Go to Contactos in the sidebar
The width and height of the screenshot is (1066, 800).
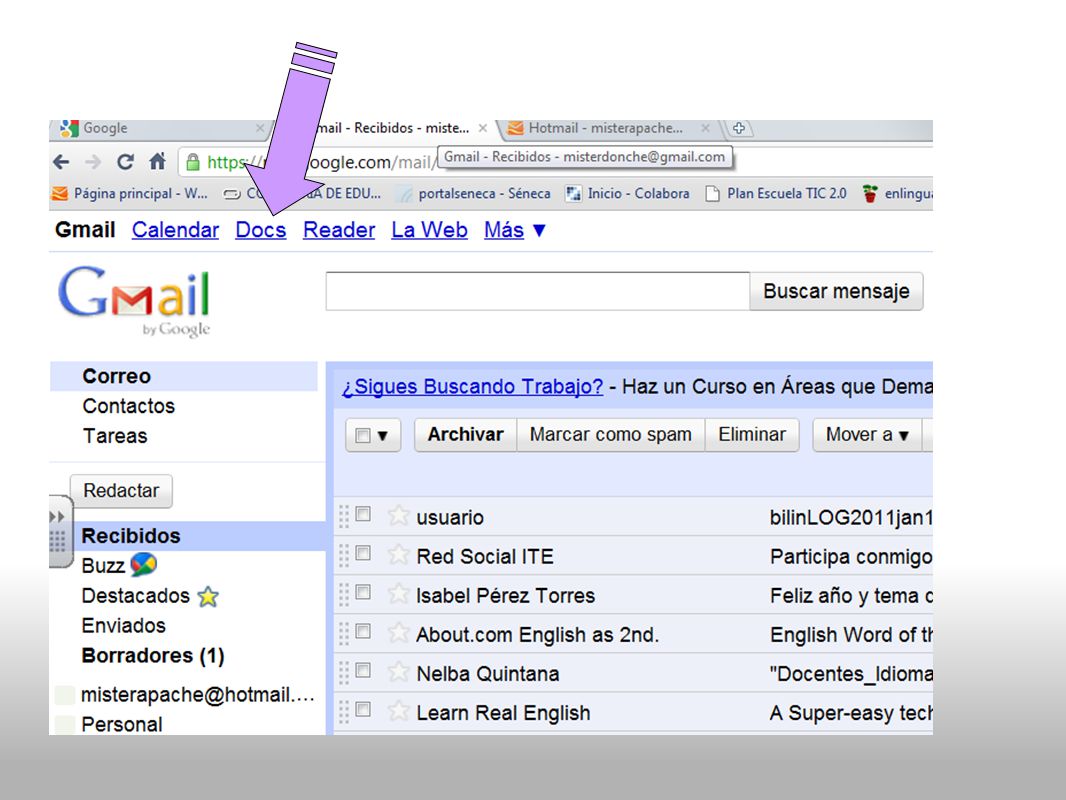click(128, 406)
